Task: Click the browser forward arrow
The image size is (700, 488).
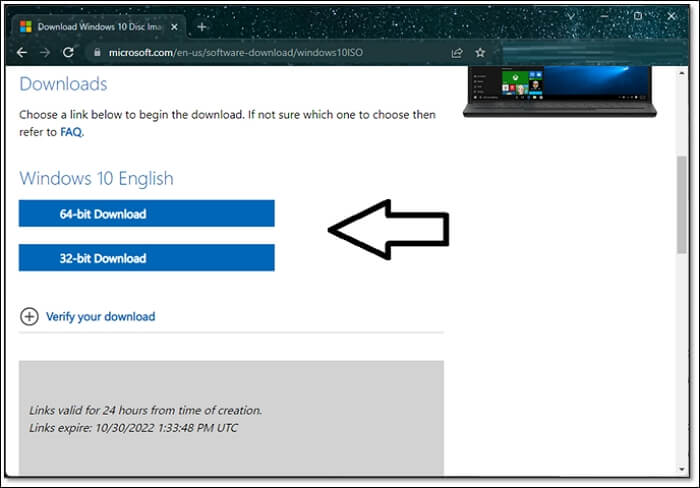Action: (x=45, y=53)
